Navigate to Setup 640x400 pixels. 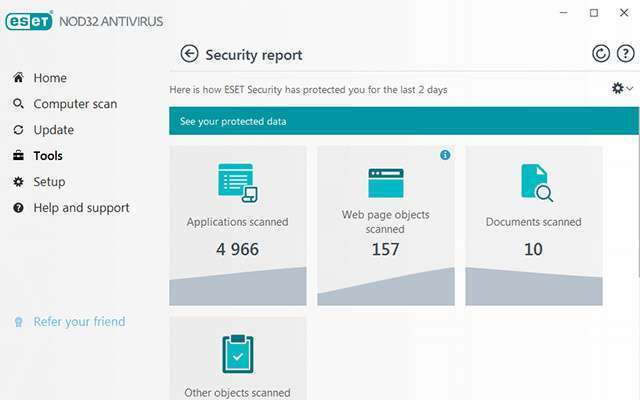[49, 182]
